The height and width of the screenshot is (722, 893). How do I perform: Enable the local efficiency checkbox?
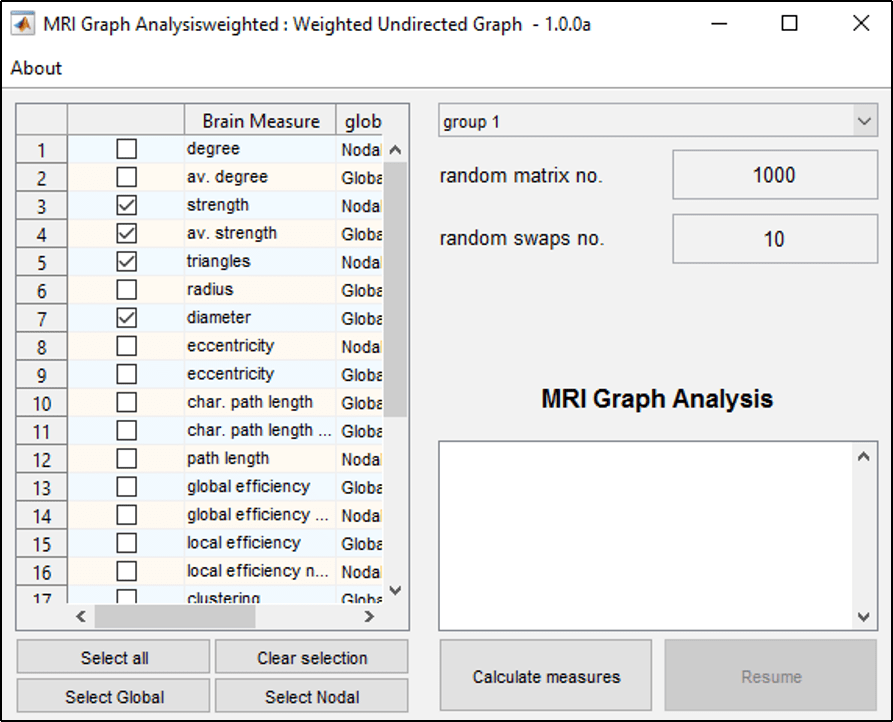126,543
